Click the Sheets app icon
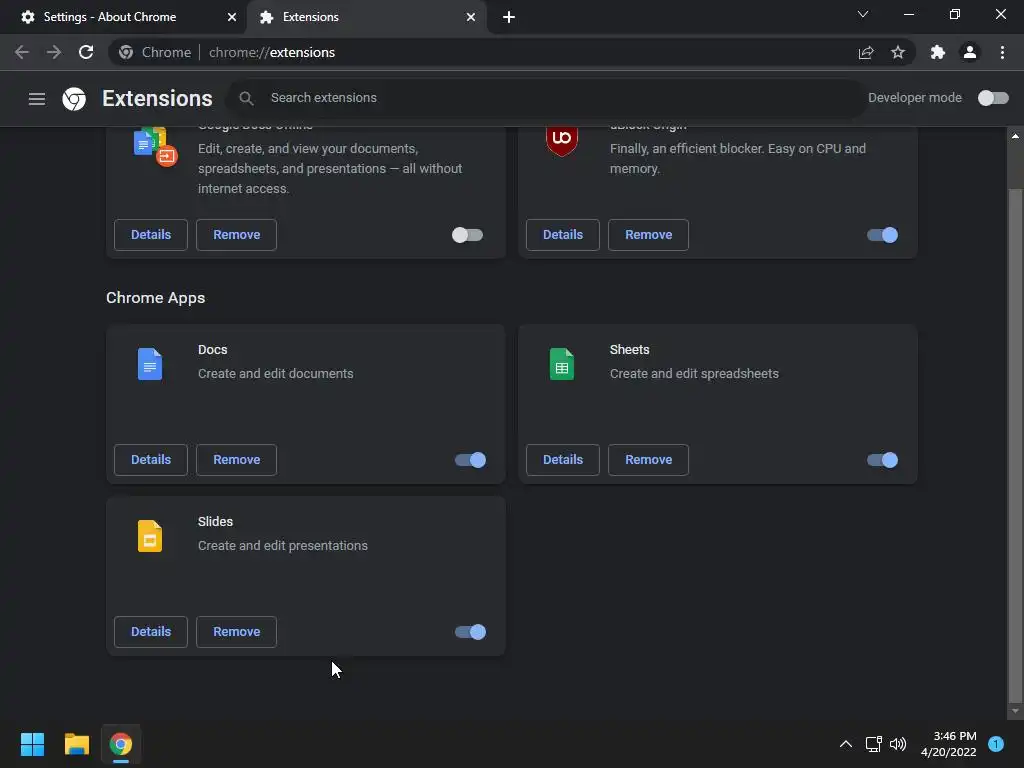Viewport: 1024px width, 768px height. 562,364
